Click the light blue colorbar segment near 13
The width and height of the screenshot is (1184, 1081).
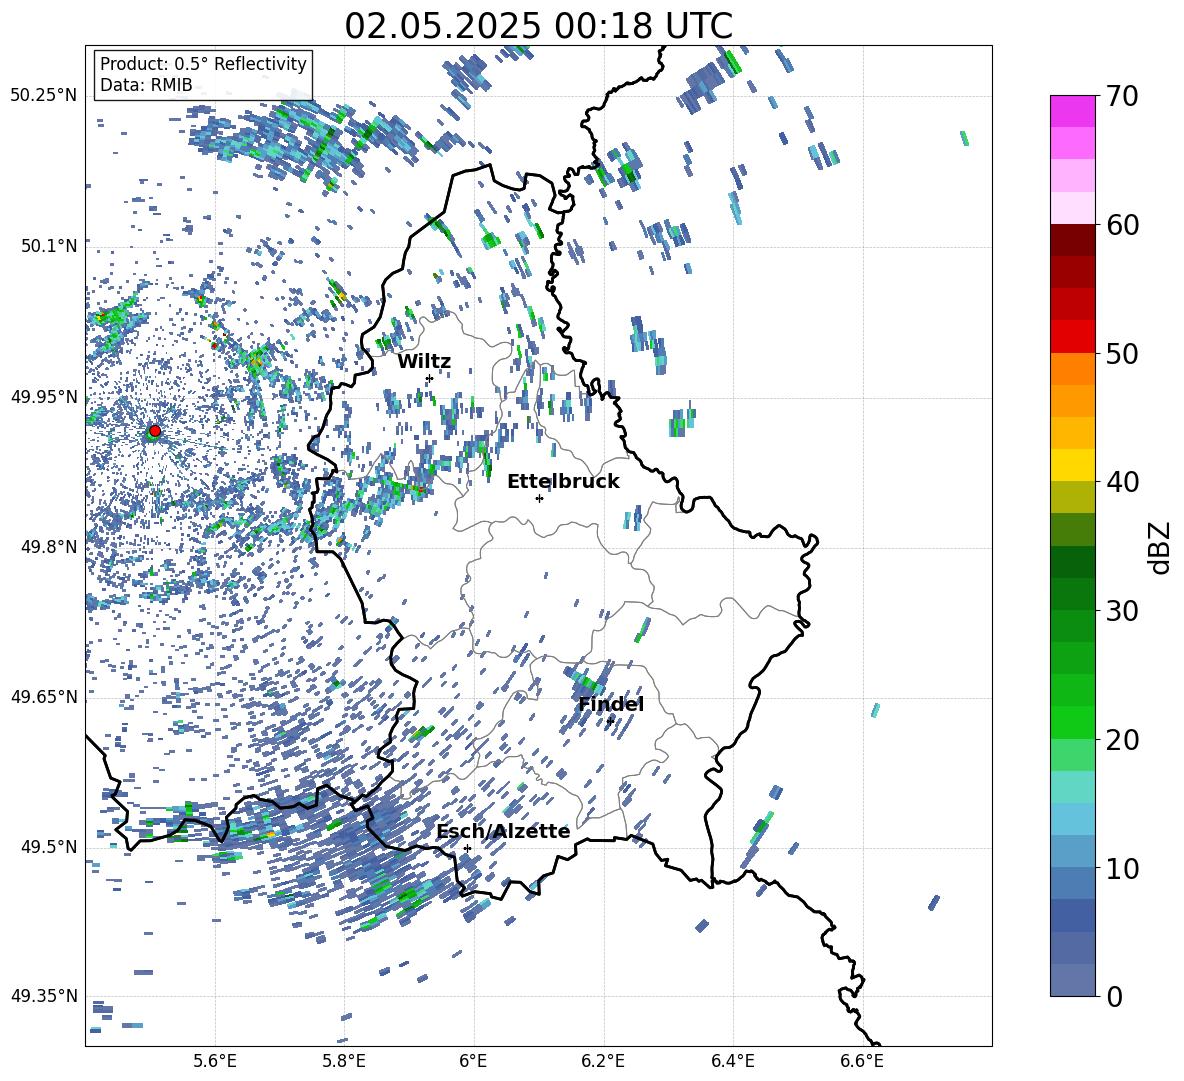pyautogui.click(x=1072, y=819)
